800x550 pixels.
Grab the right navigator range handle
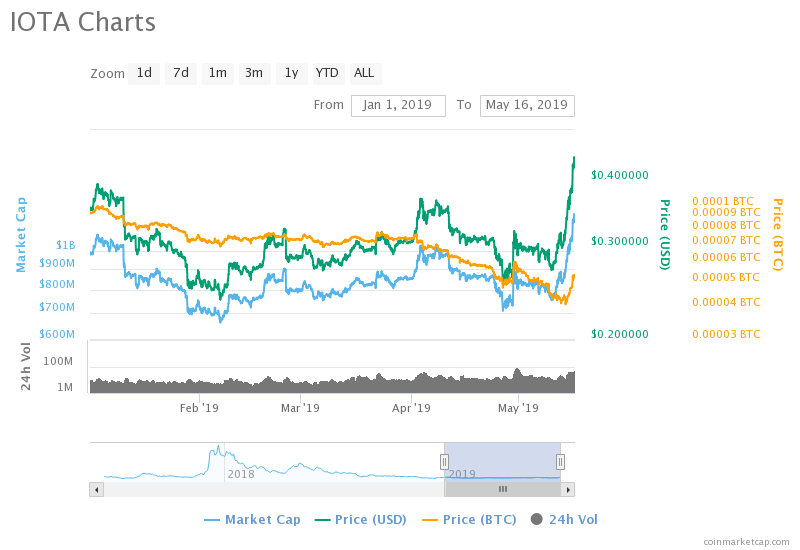560,462
